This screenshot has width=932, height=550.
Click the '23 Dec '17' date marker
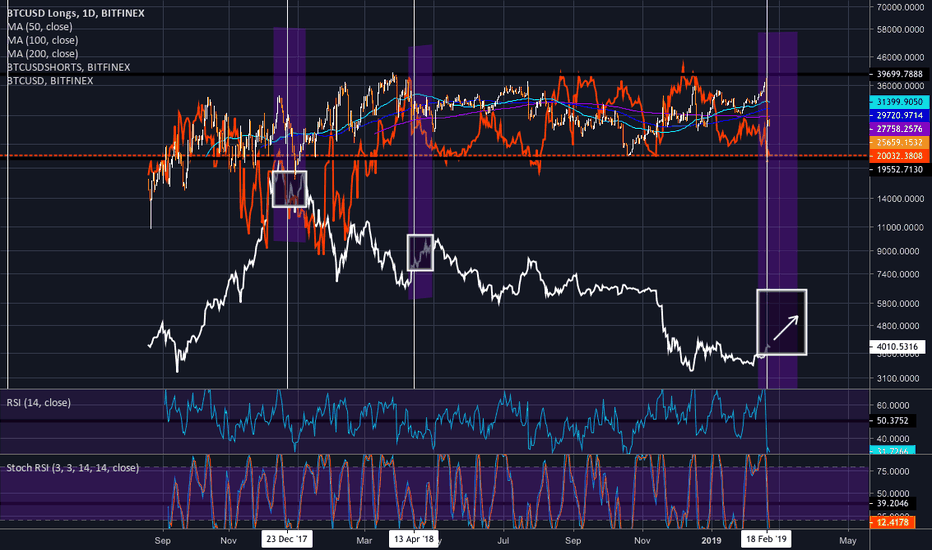click(x=287, y=539)
